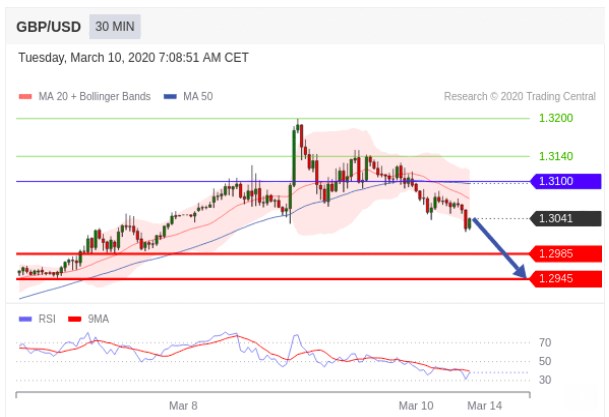Image resolution: width=609 pixels, height=417 pixels.
Task: Select the 1.2945 support price label
Action: pyautogui.click(x=566, y=279)
